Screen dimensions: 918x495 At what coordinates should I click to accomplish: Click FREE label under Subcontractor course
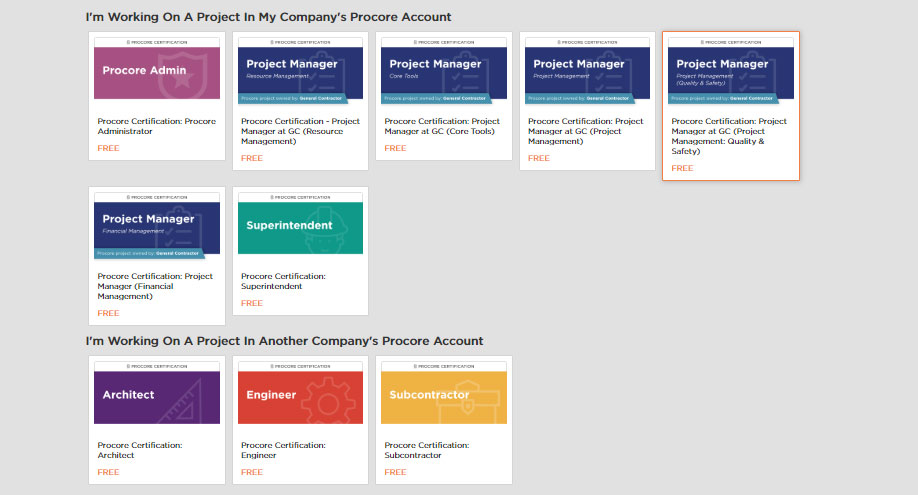395,472
